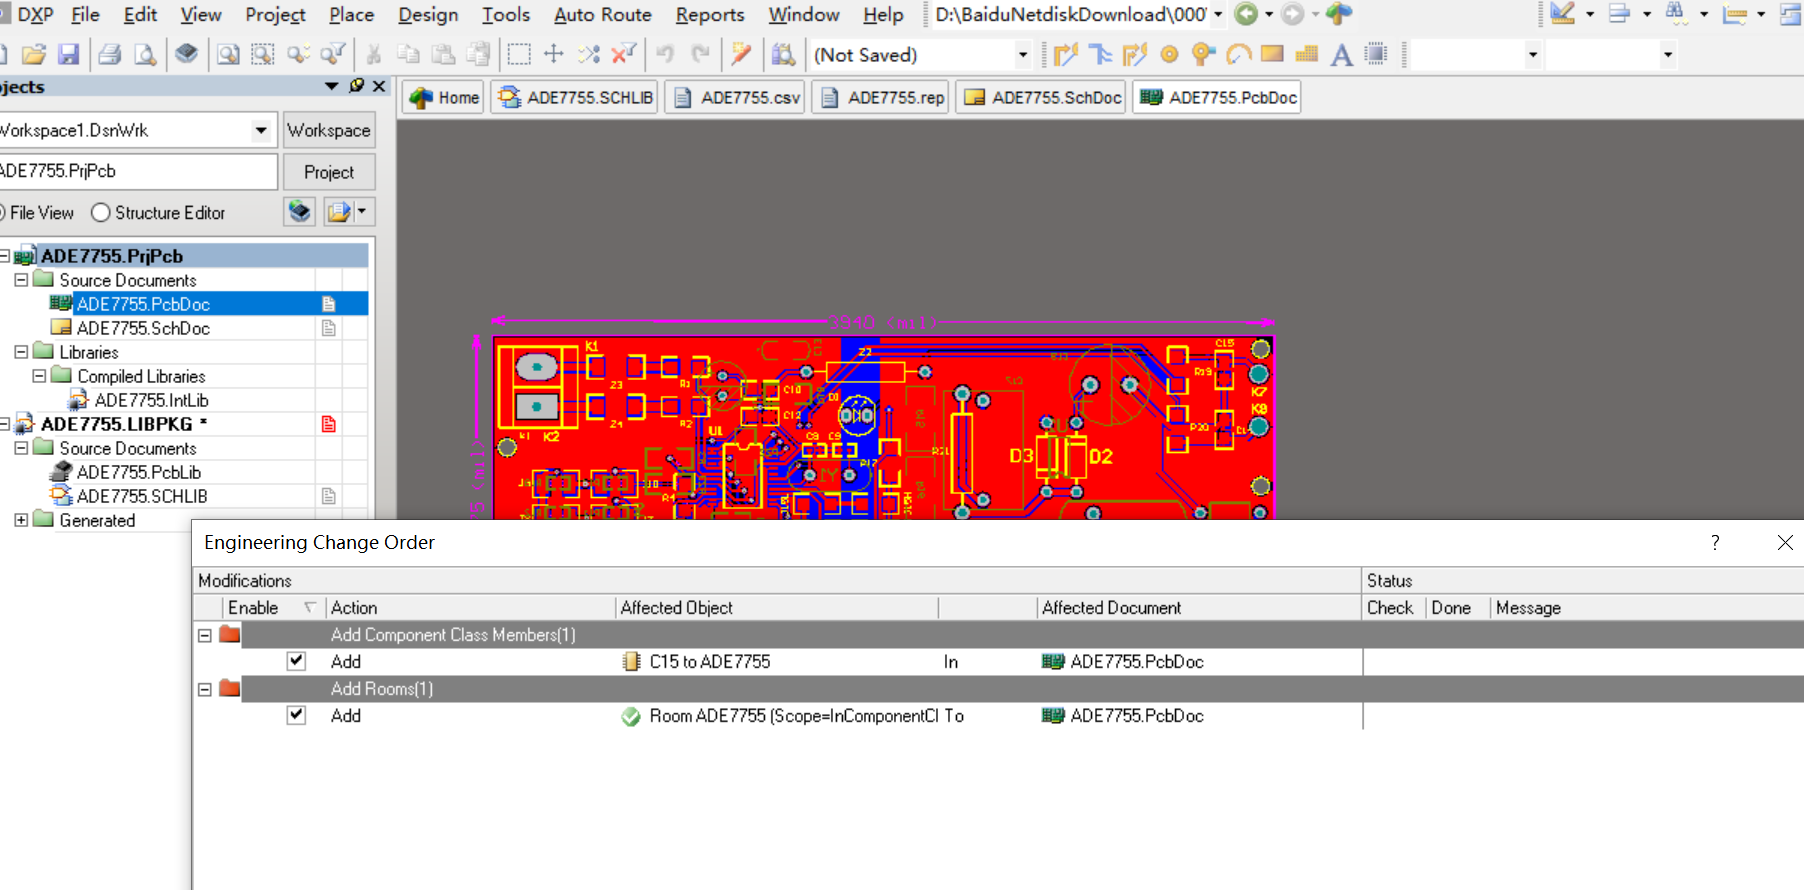
Task: Expand the Generated folder
Action: 21,520
